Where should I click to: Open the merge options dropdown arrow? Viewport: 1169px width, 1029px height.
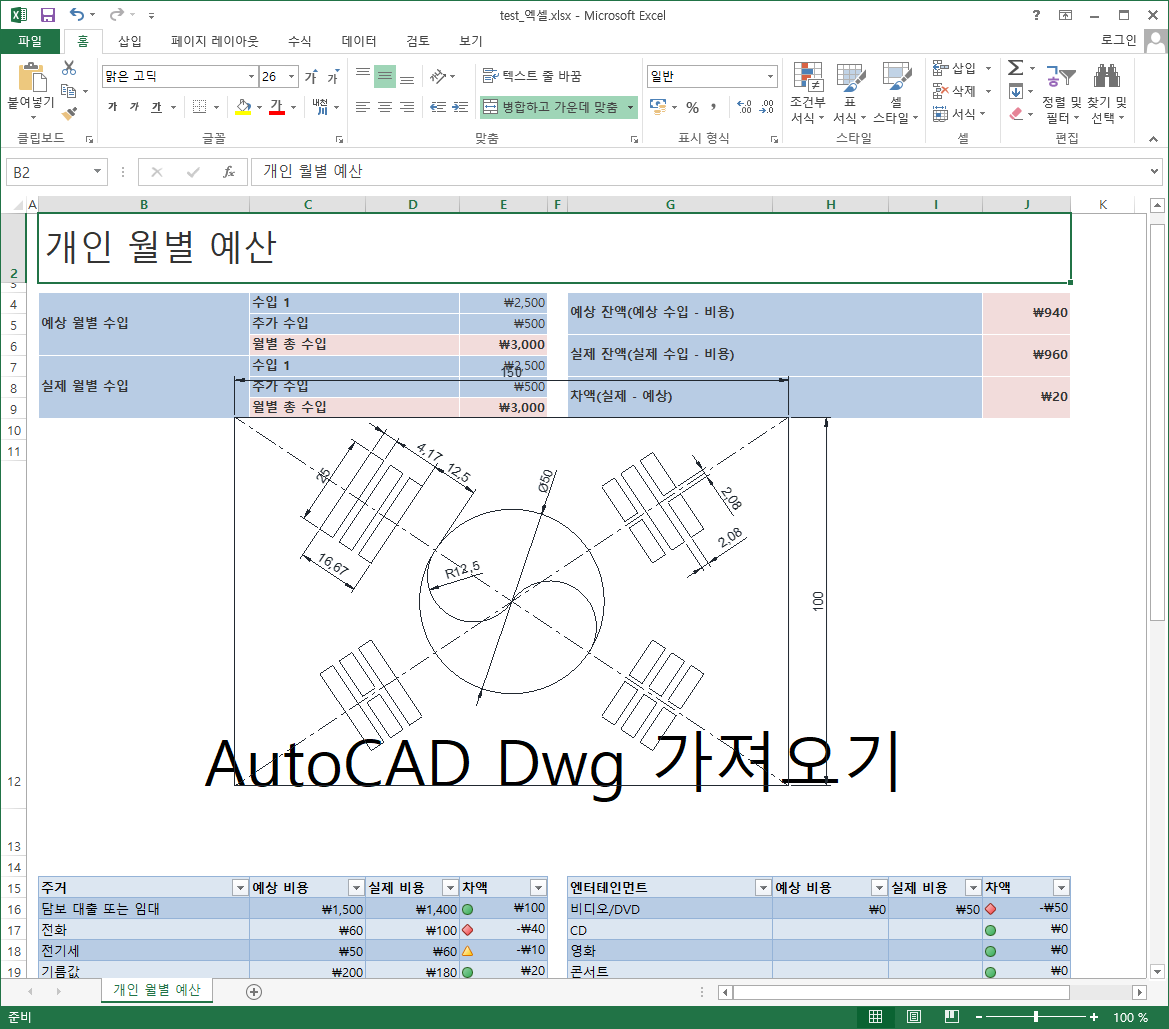pos(630,107)
